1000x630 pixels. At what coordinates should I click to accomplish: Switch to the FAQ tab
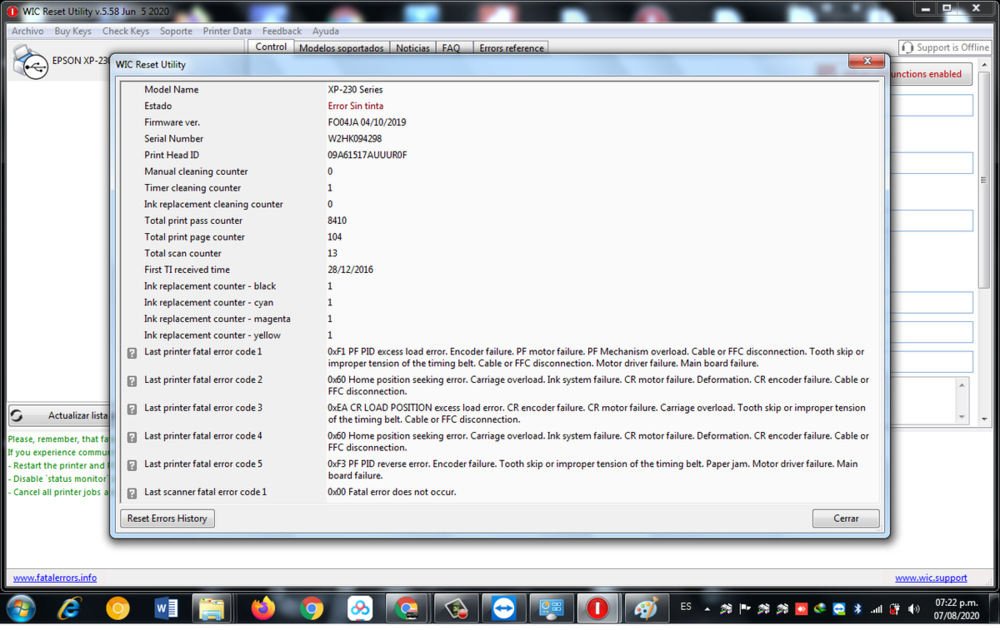pos(449,47)
